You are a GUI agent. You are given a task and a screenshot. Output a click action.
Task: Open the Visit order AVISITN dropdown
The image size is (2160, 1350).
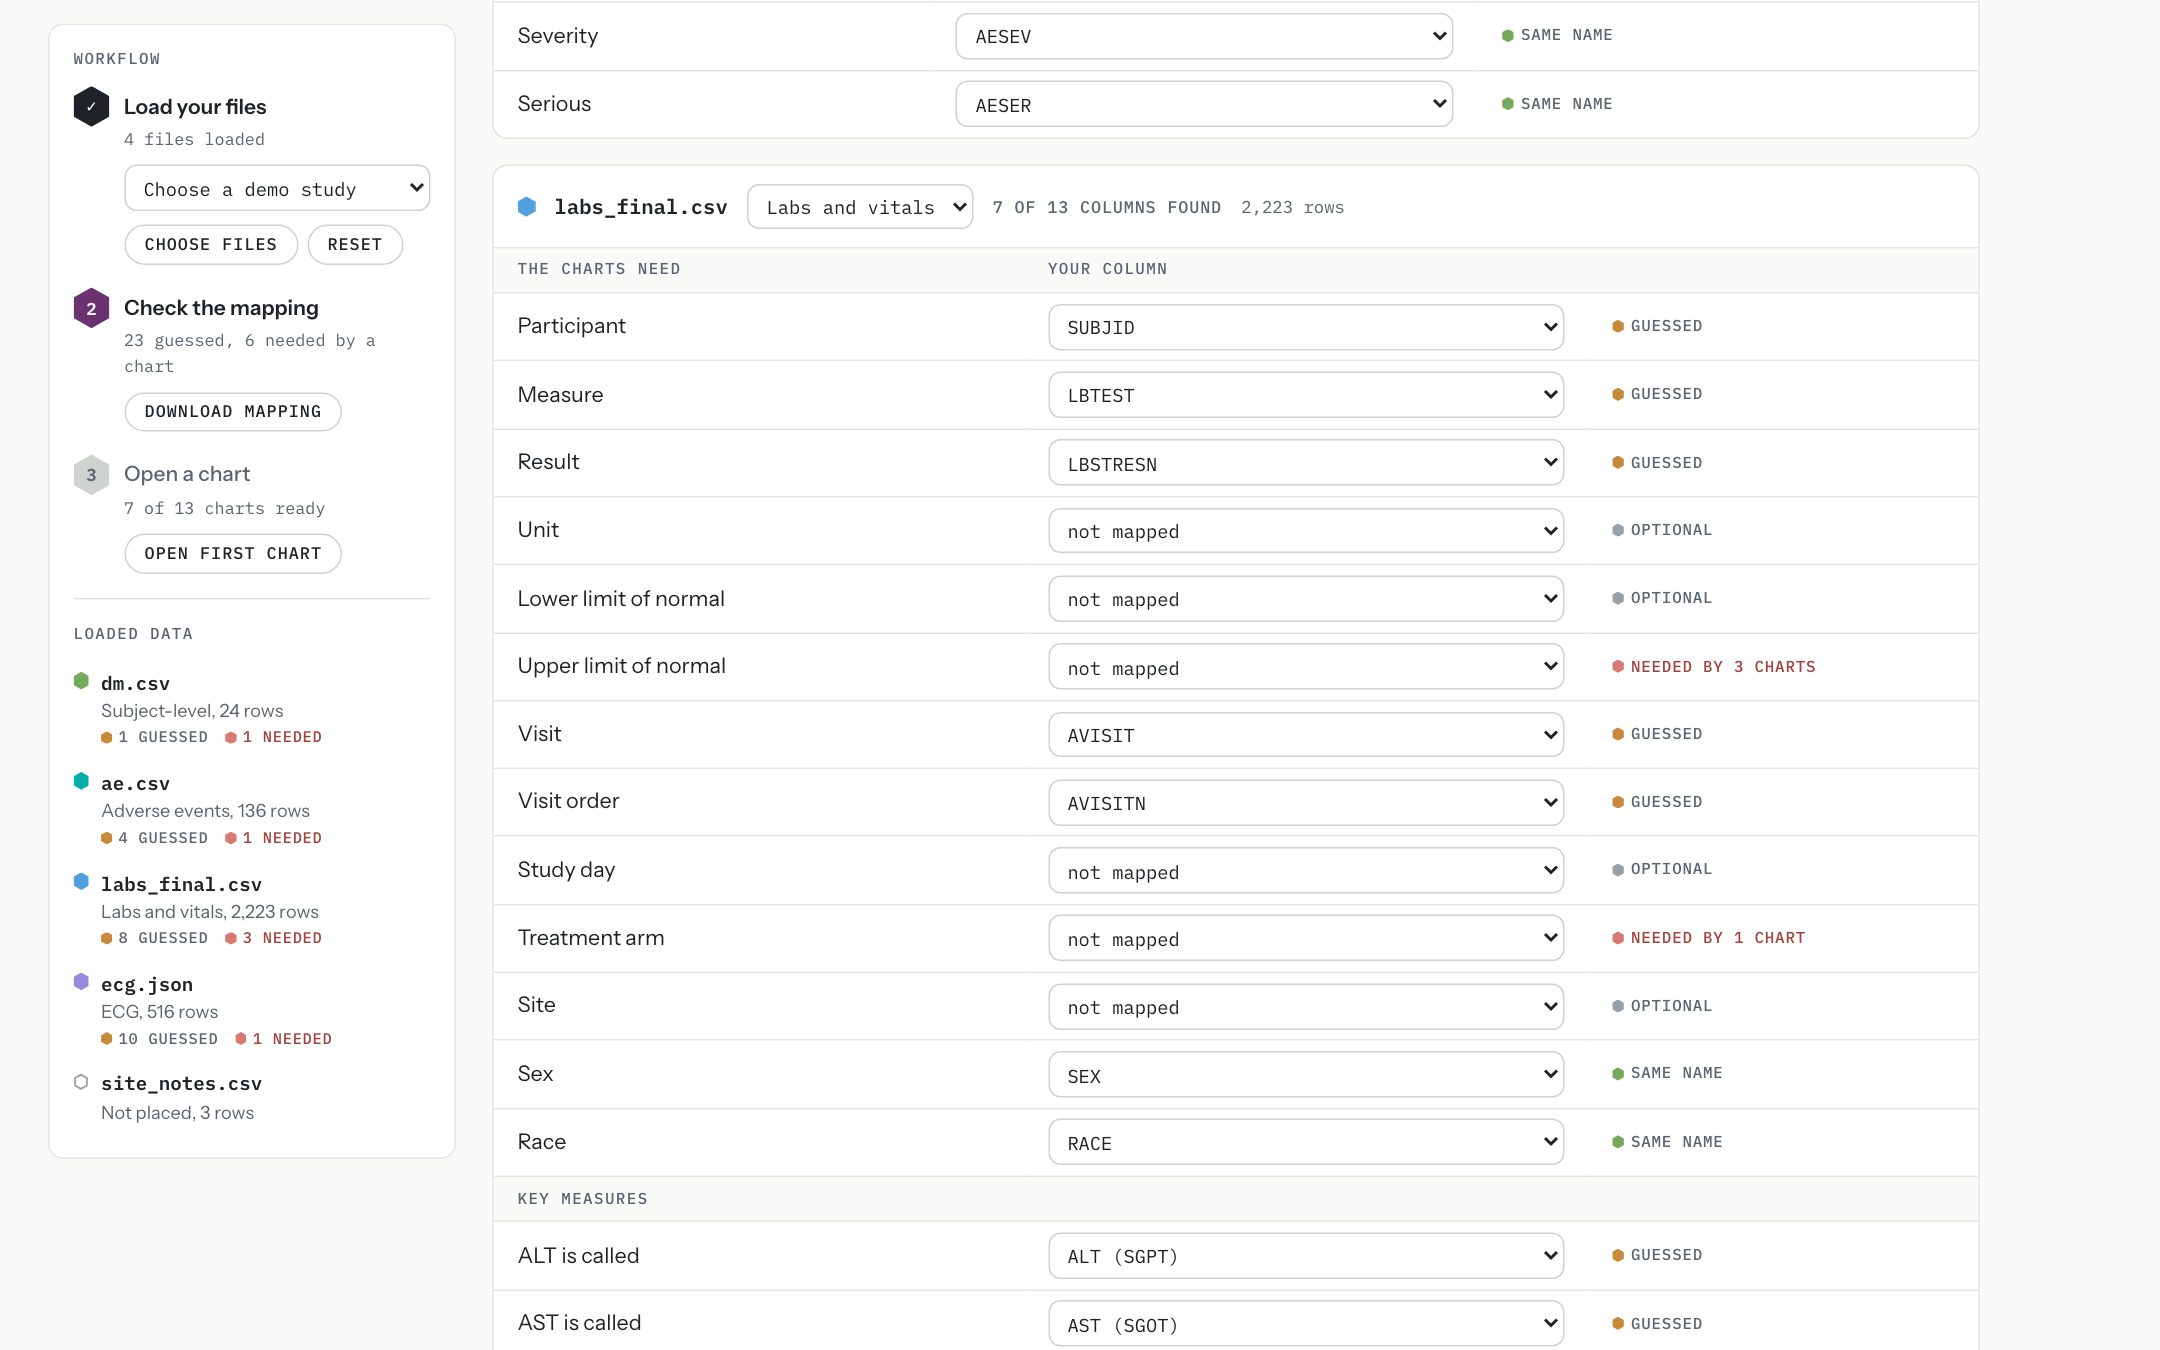[1306, 803]
